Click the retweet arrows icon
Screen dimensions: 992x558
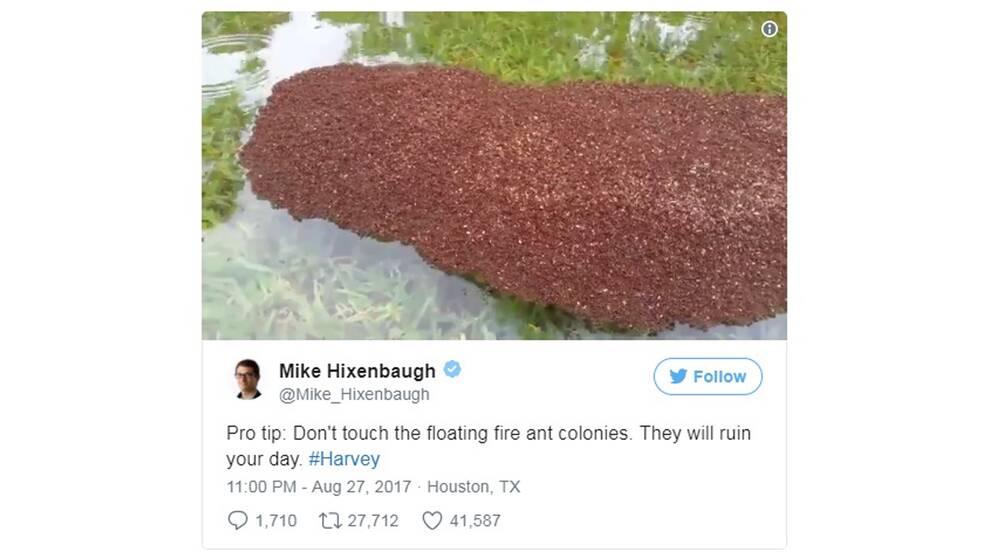click(x=330, y=521)
